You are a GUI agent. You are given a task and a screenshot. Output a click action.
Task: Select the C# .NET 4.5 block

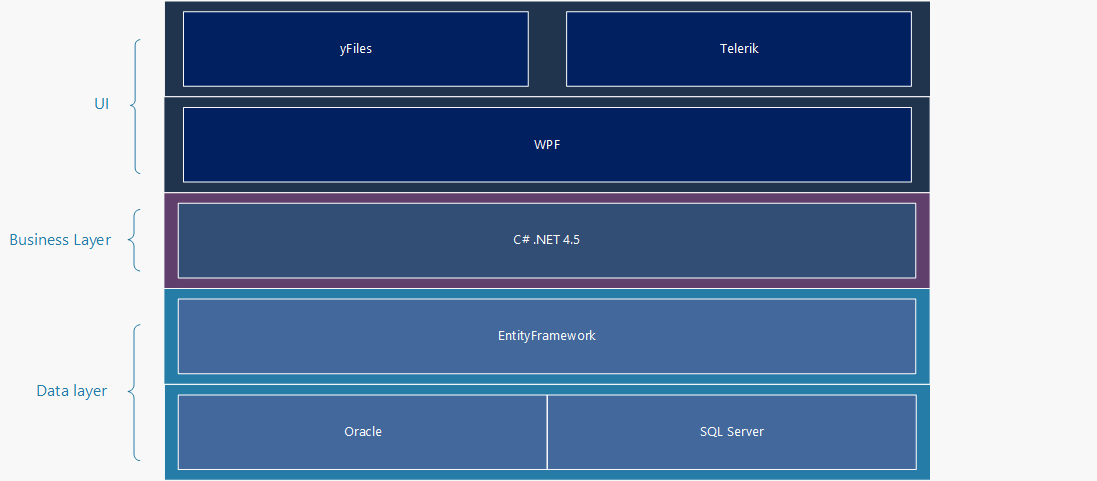pyautogui.click(x=547, y=240)
